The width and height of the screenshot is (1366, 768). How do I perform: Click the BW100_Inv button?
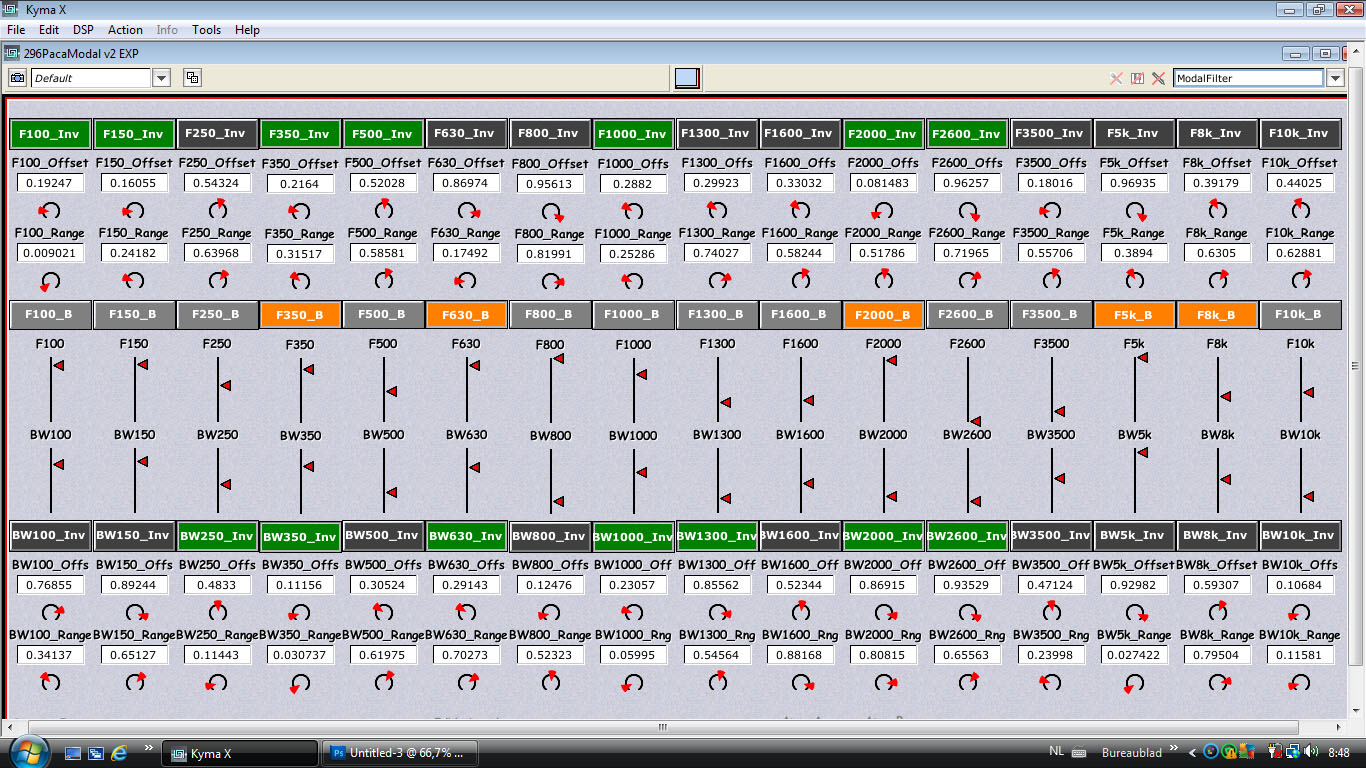tap(49, 535)
